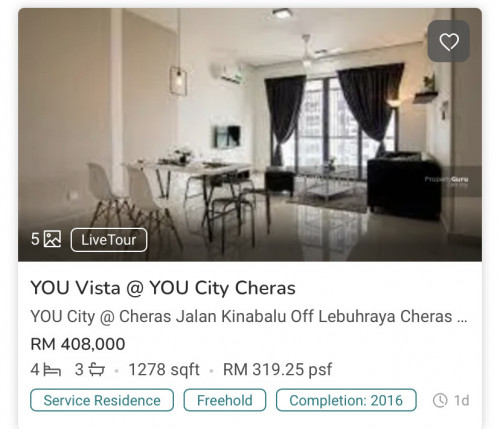Viewport: 500px width, 429px height.
Task: Click the number 4 bedroom count
Action: (x=35, y=370)
